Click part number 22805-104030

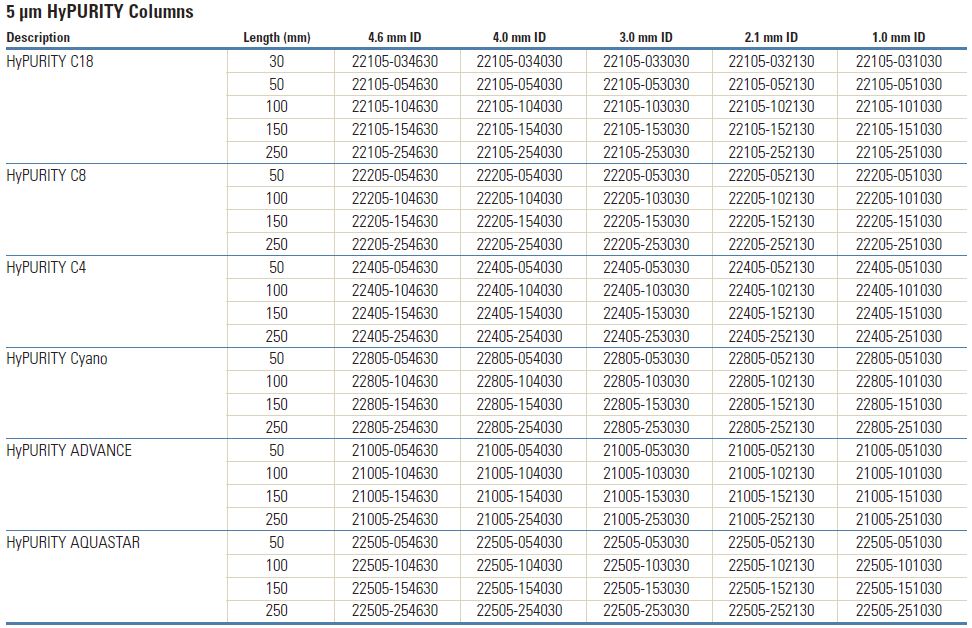click(x=519, y=382)
